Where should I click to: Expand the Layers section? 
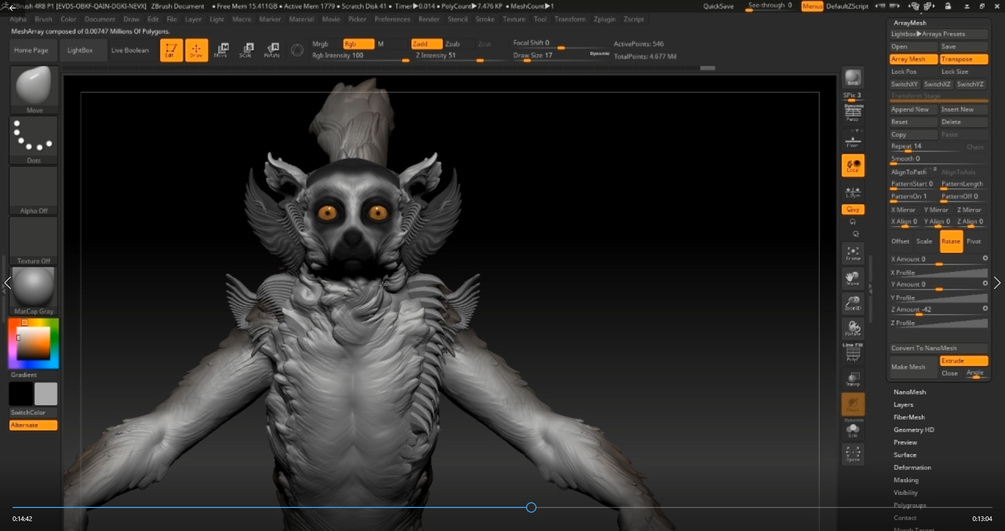903,405
